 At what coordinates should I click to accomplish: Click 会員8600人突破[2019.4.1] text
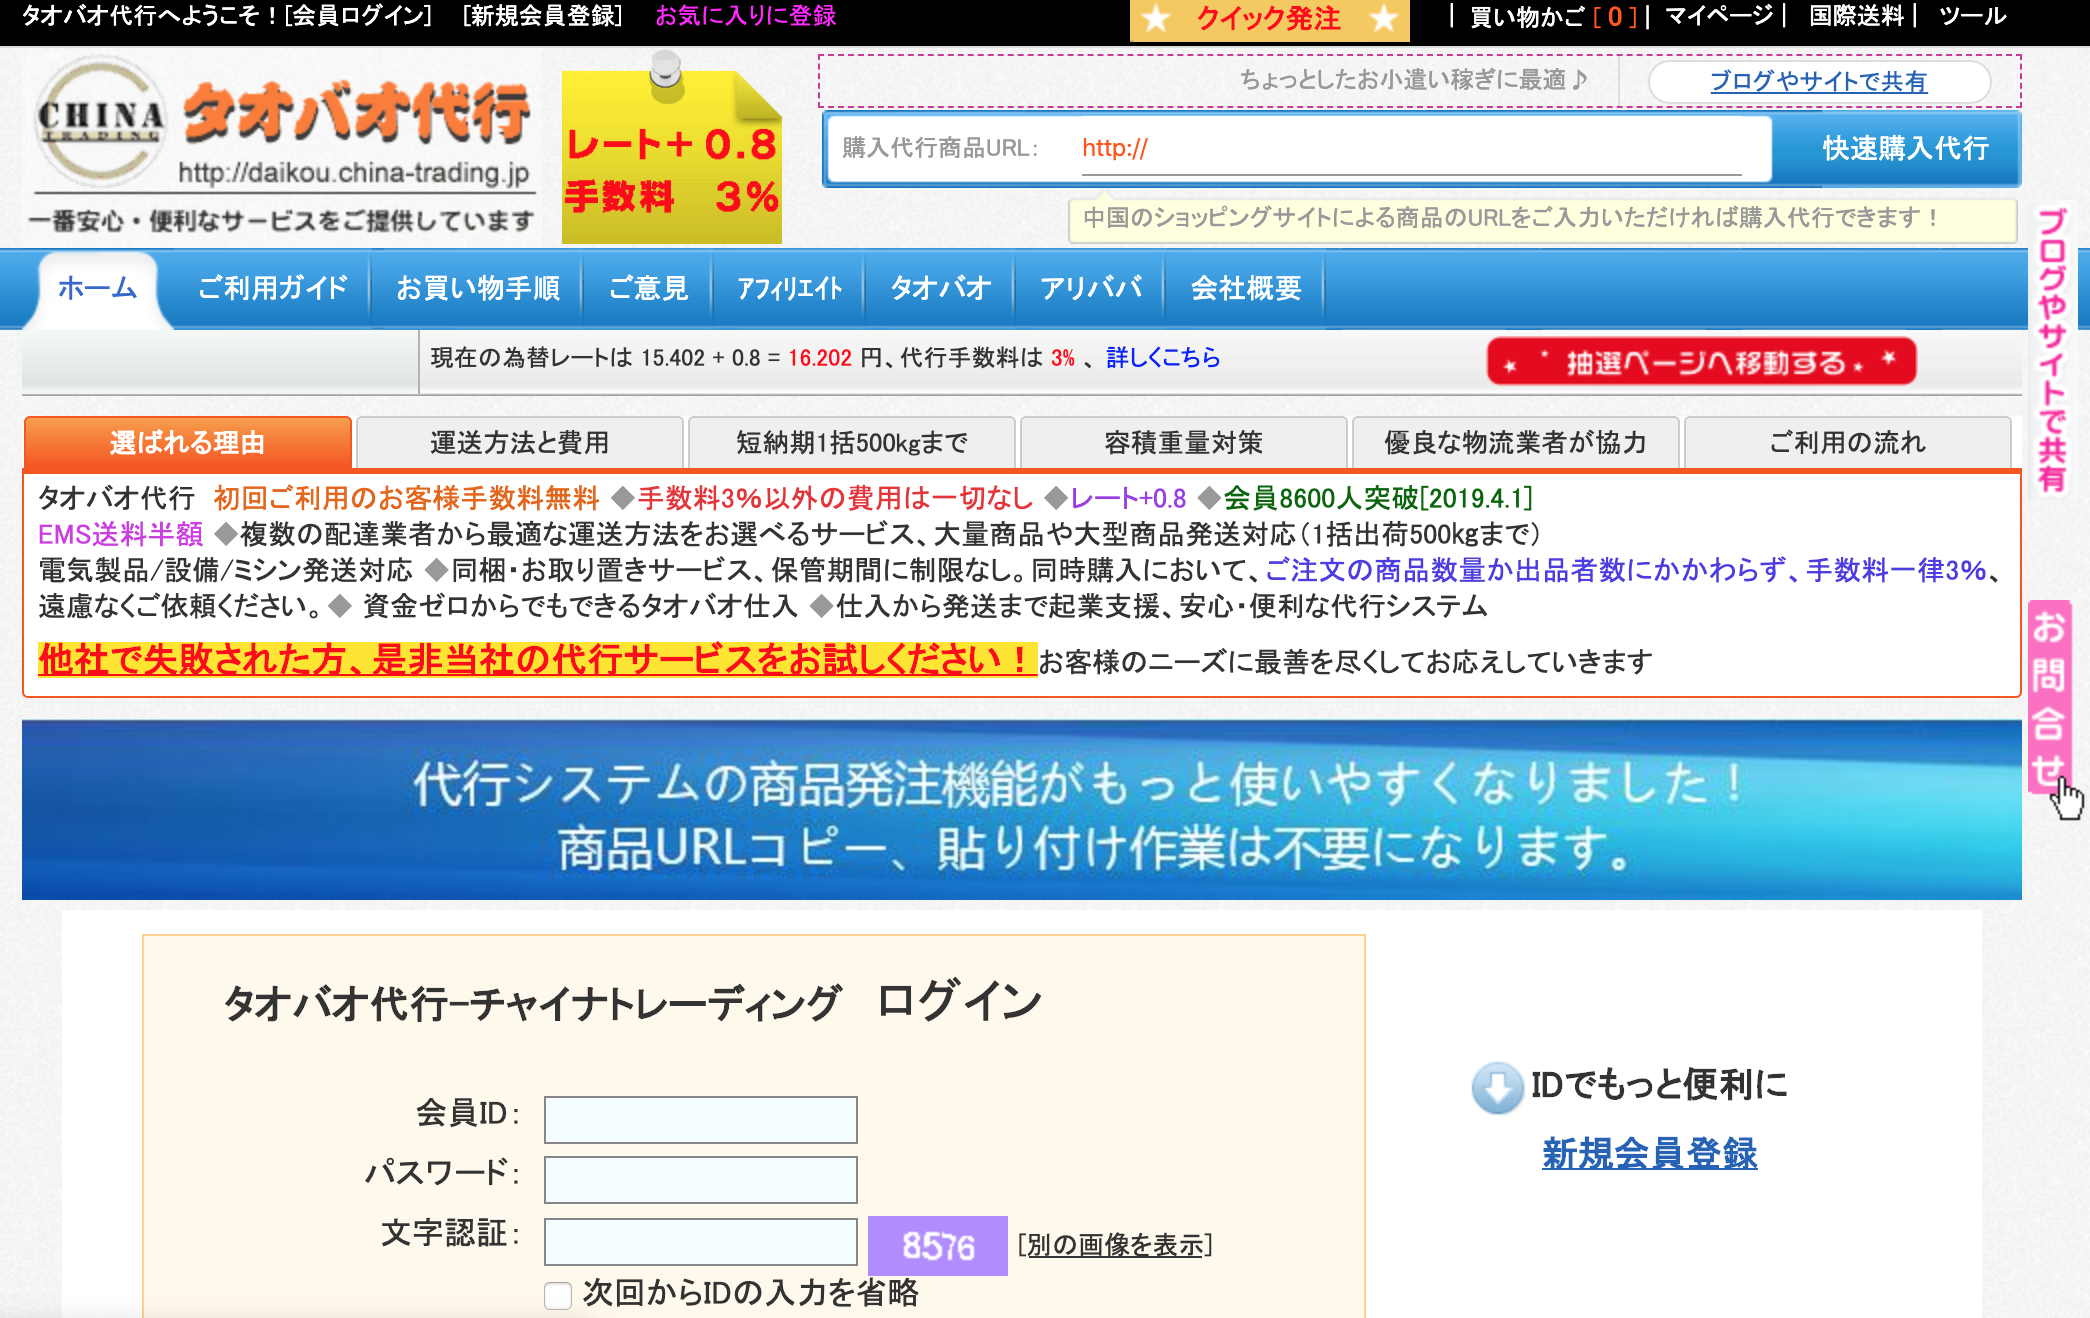point(1378,498)
